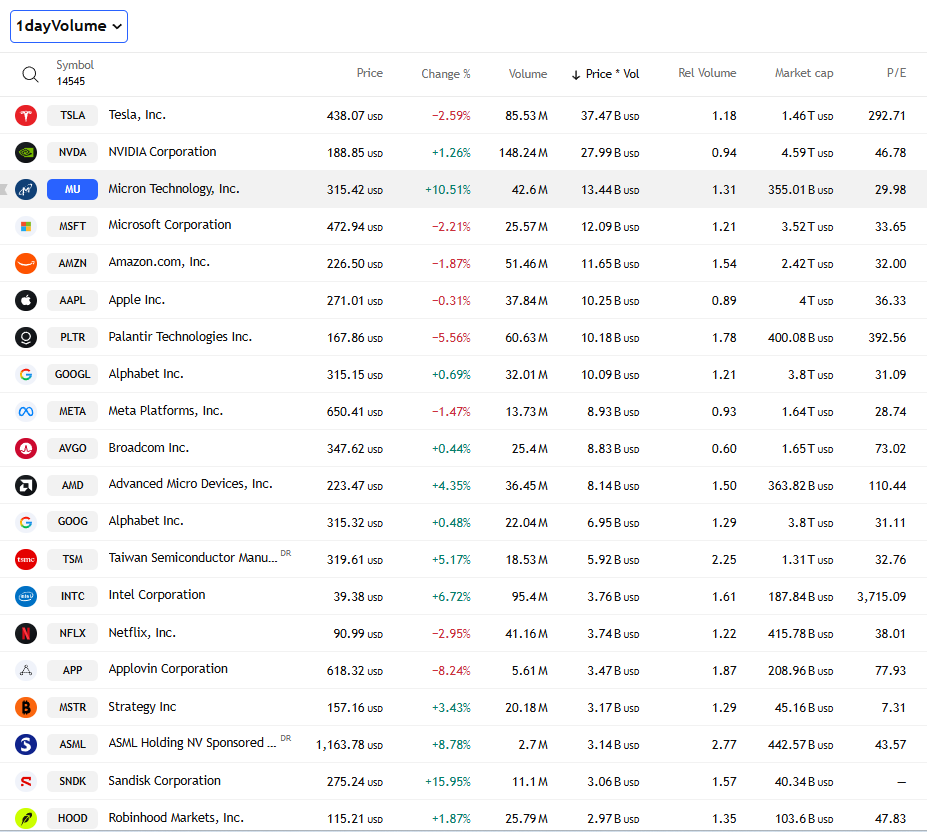Click the TSMC logo icon
The image size is (927, 832).
pos(26,559)
